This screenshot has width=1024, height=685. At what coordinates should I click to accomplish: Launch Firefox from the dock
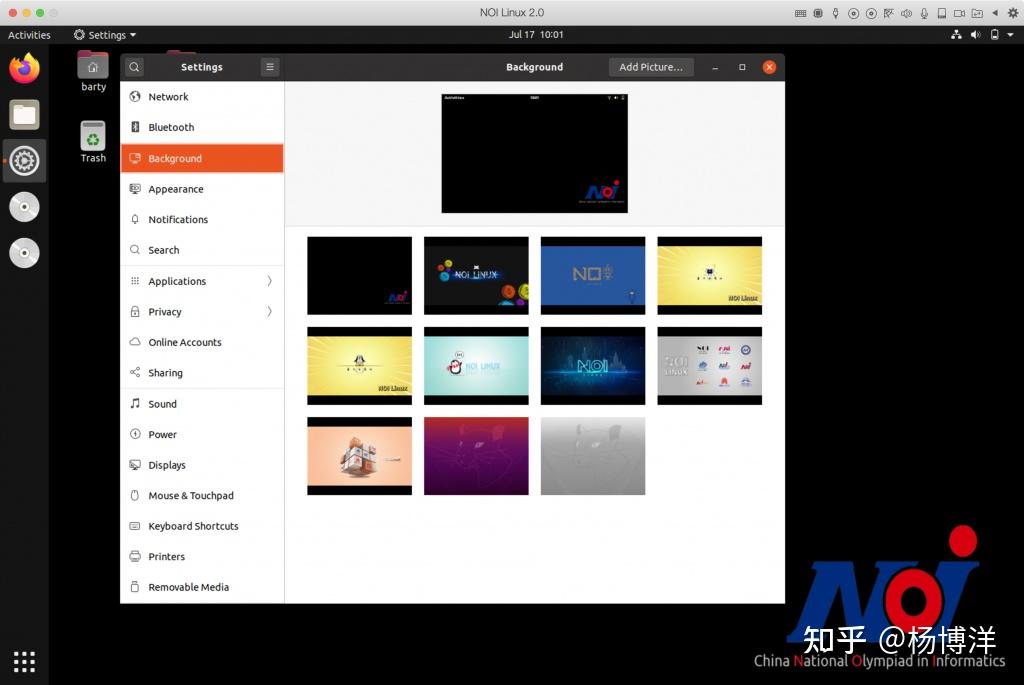click(23, 68)
